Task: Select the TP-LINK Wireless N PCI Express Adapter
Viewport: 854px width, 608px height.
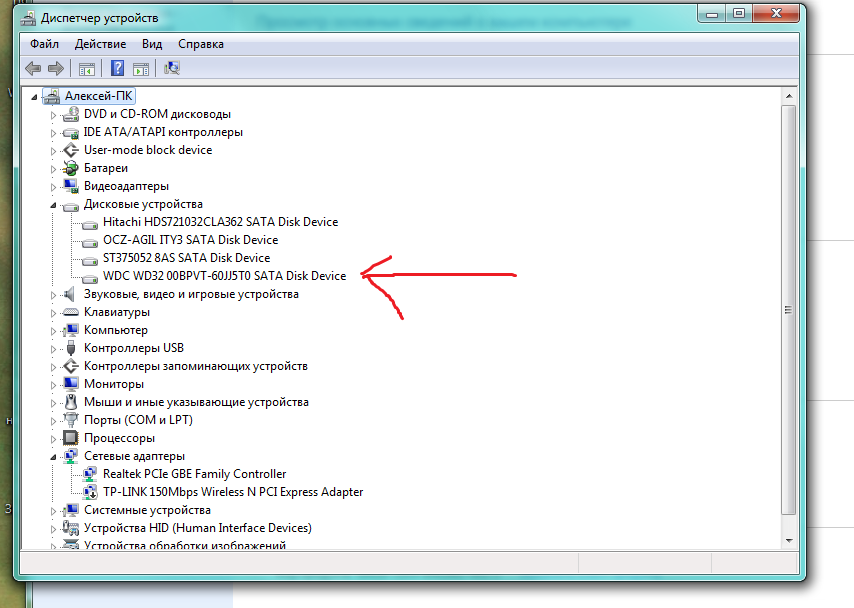Action: [232, 492]
